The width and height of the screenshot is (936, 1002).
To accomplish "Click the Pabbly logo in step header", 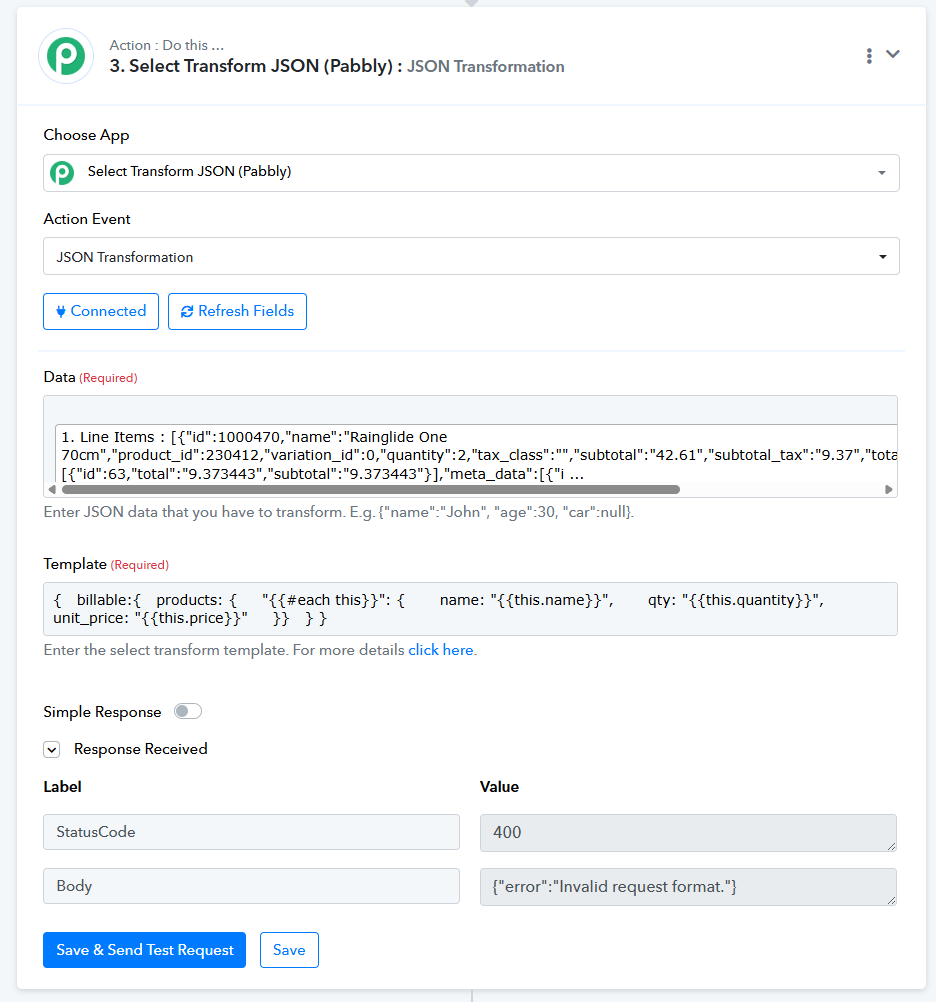I will coord(66,56).
